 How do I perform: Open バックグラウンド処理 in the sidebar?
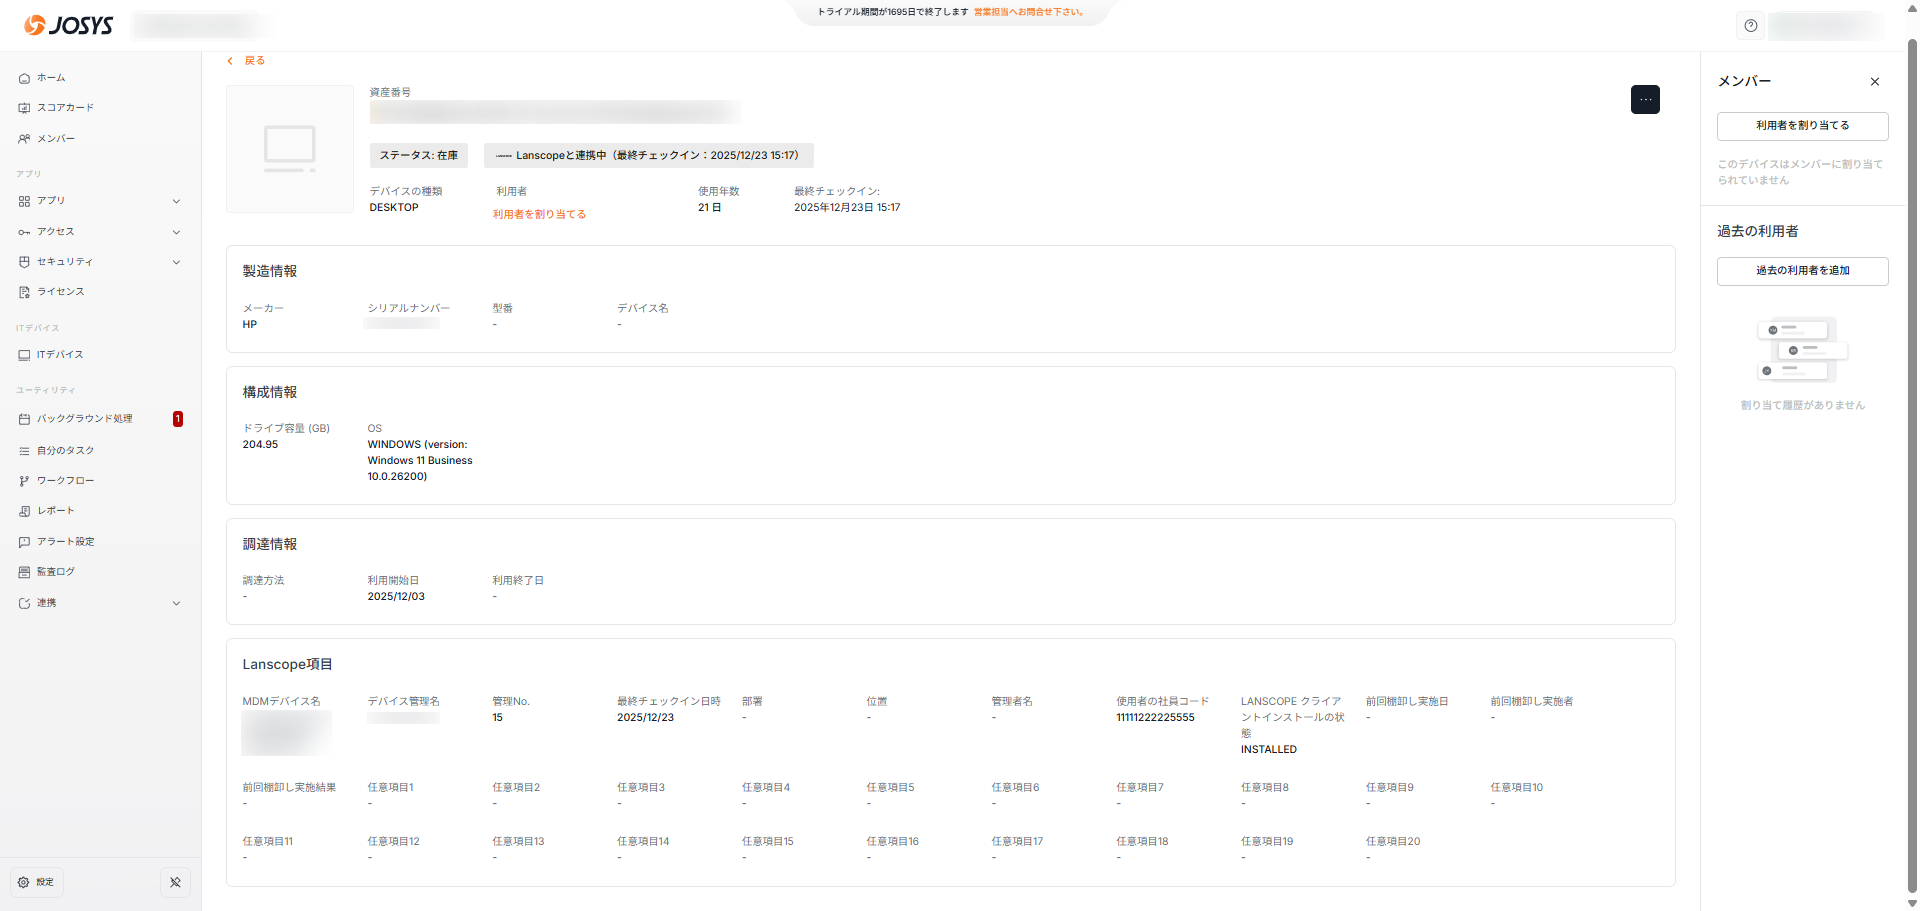[85, 419]
